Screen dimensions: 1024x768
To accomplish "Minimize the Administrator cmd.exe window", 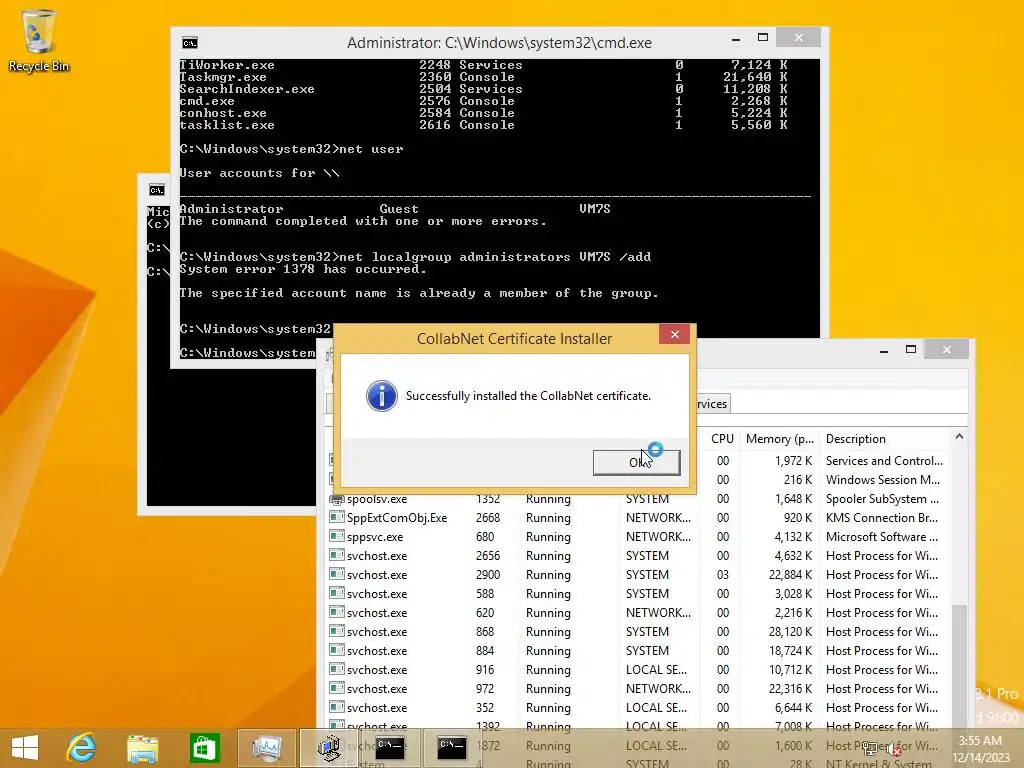I will click(736, 39).
